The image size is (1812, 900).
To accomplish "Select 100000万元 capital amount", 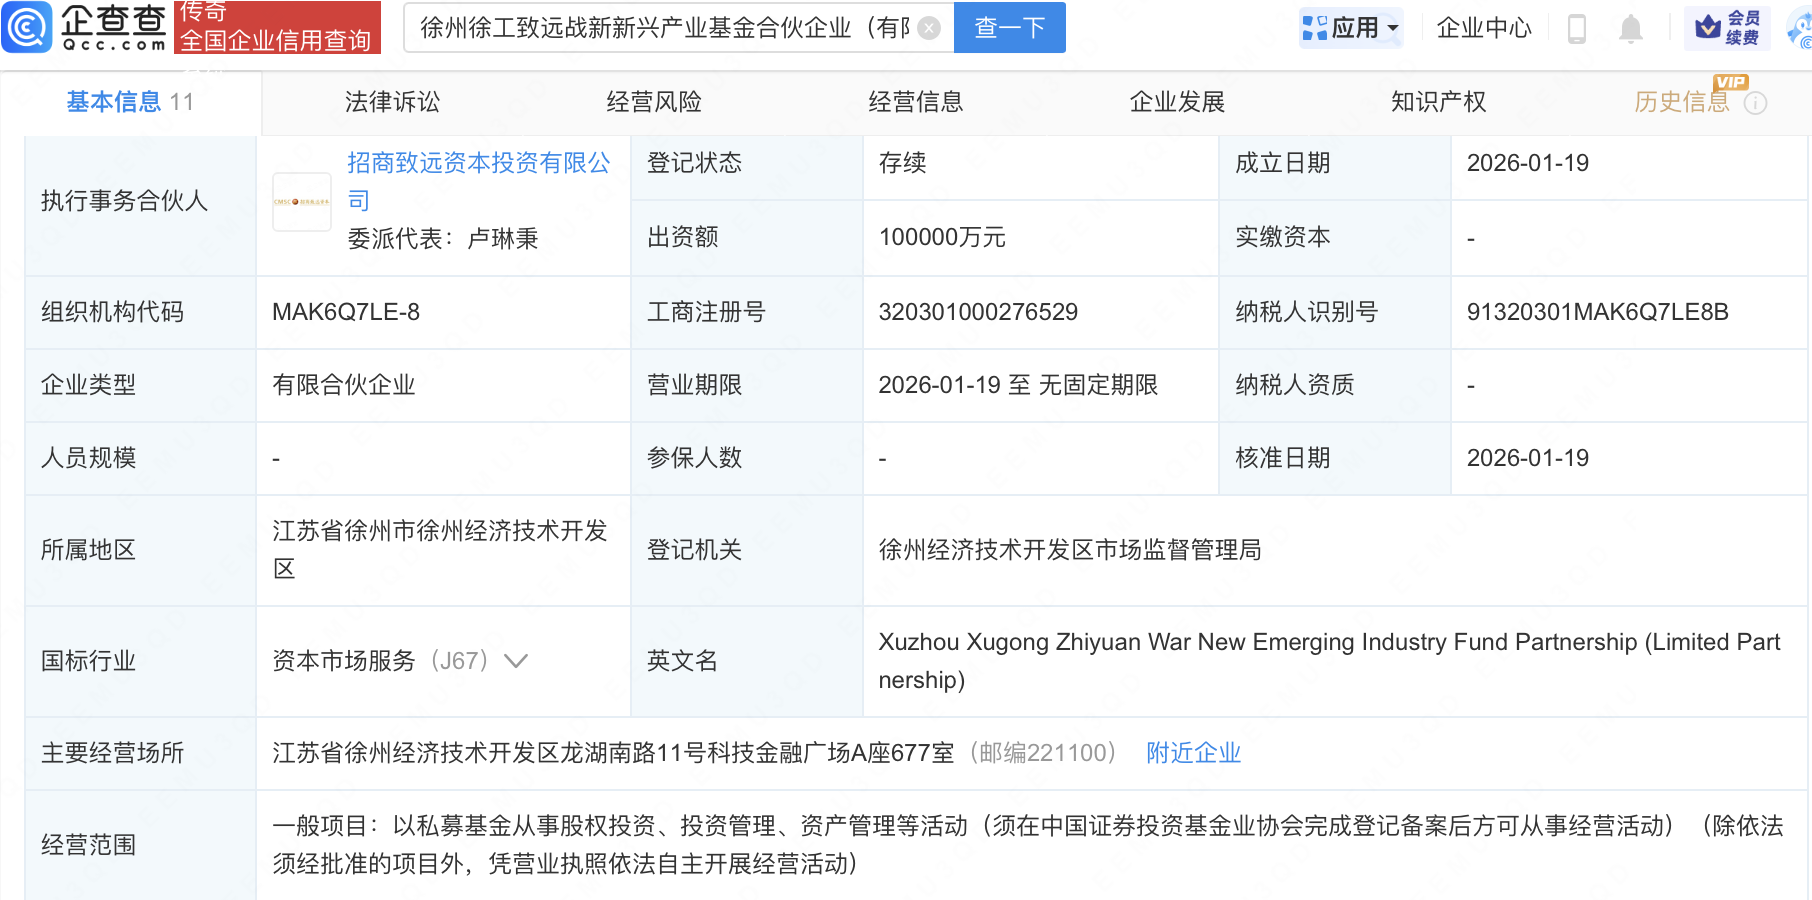I will coord(942,238).
